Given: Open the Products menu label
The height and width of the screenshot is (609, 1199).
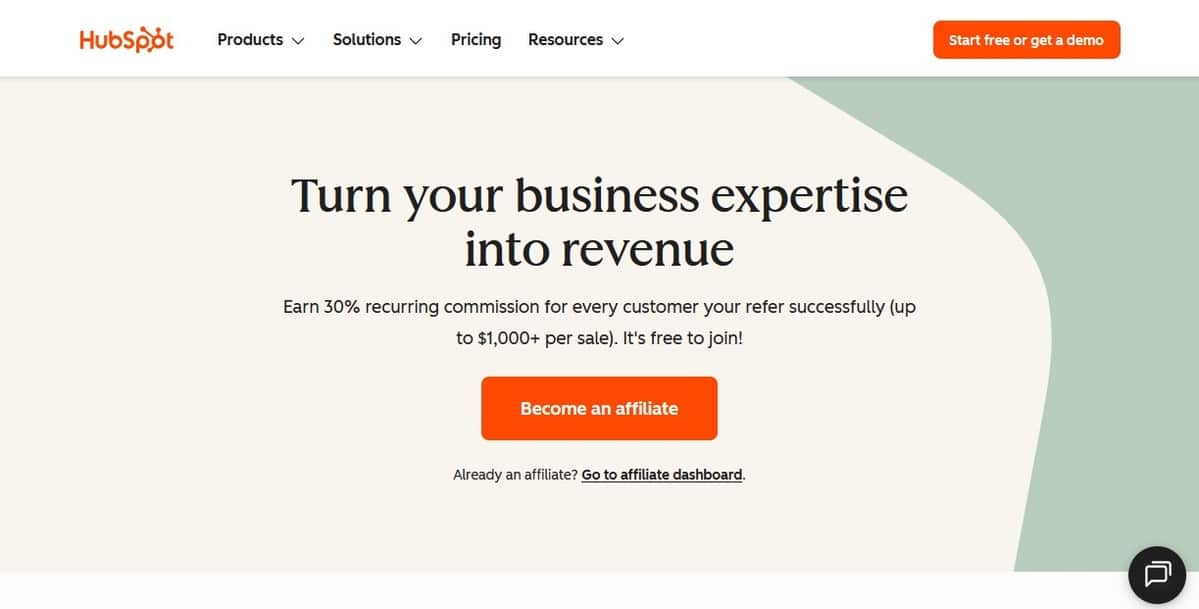Looking at the screenshot, I should [250, 40].
